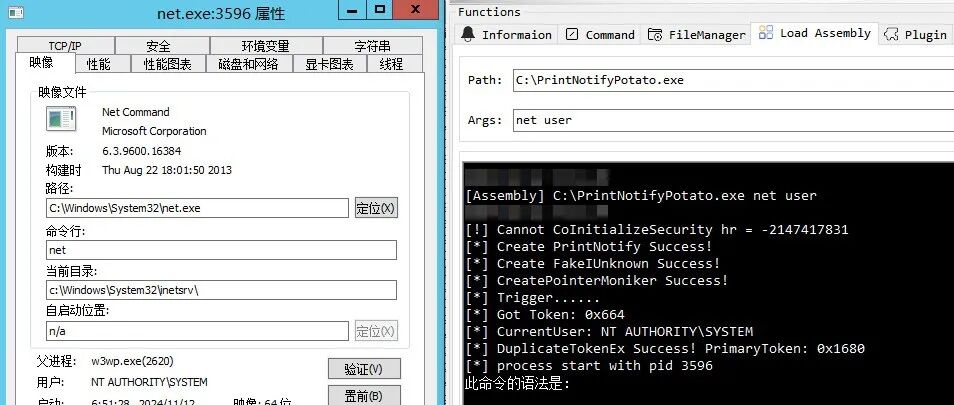This screenshot has width=954, height=405.
Task: Click the 命令行 field containing net
Action: (x=221, y=250)
